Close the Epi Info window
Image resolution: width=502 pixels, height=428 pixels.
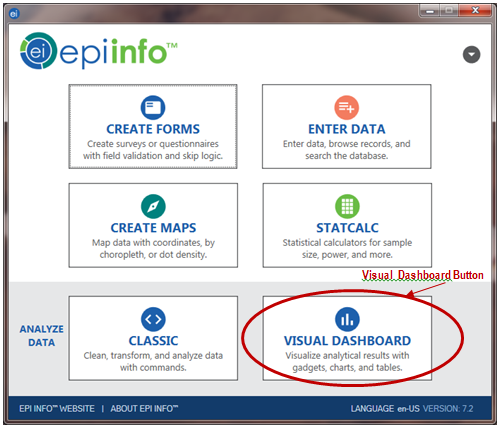click(x=475, y=11)
